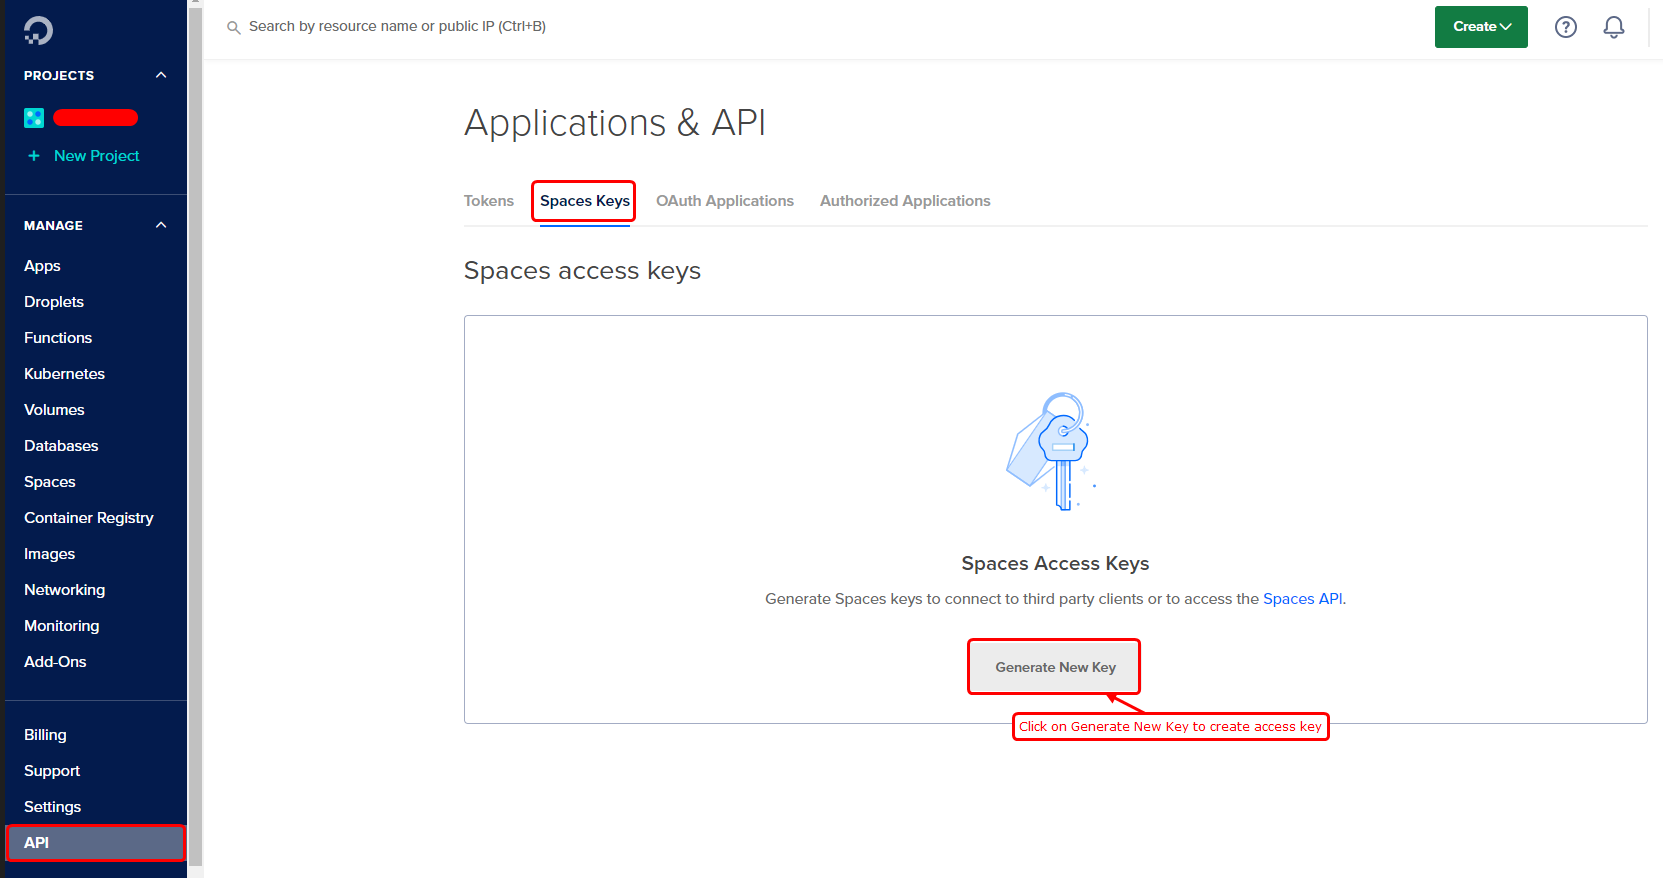Open Add-Ons in the sidebar
Image resolution: width=1663 pixels, height=878 pixels.
click(55, 662)
